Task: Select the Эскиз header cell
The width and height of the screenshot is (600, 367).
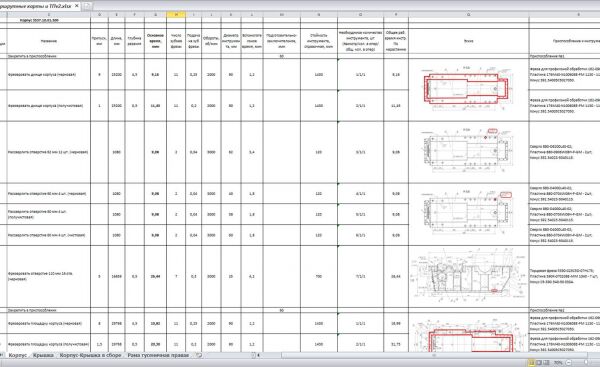Action: pos(469,41)
